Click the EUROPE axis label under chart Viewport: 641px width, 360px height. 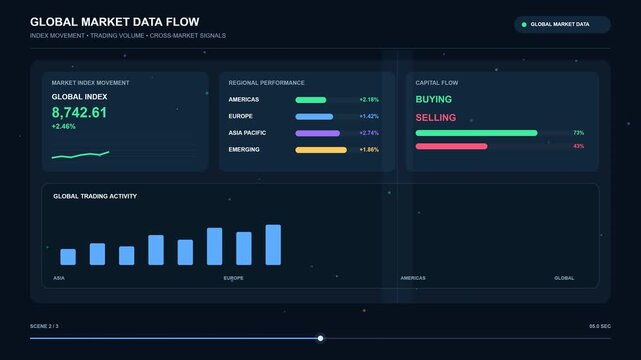point(233,278)
